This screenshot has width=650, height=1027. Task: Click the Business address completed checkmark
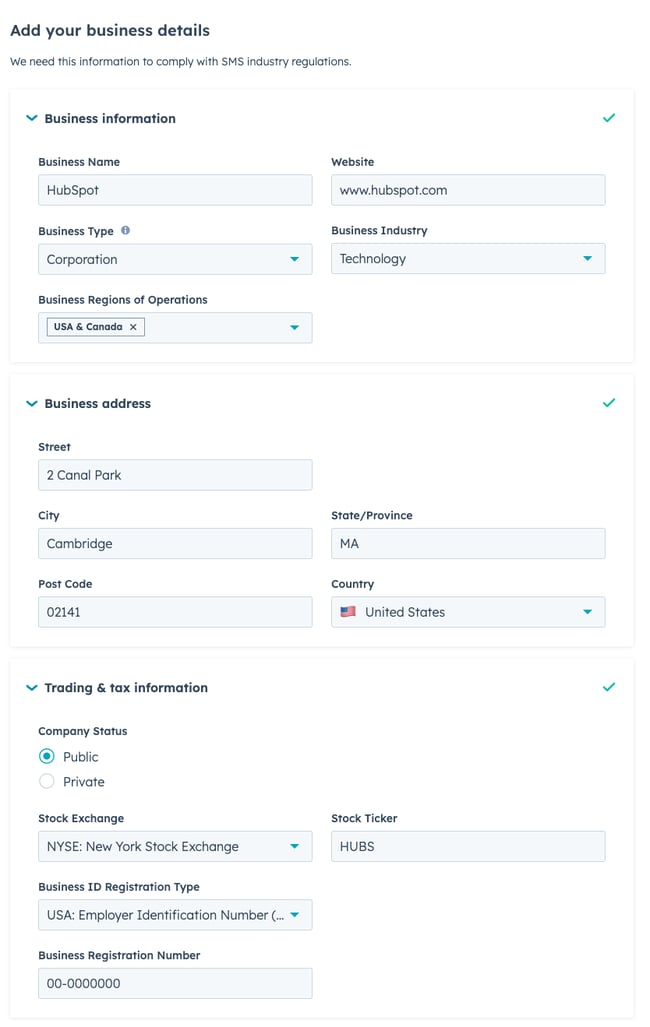point(609,403)
